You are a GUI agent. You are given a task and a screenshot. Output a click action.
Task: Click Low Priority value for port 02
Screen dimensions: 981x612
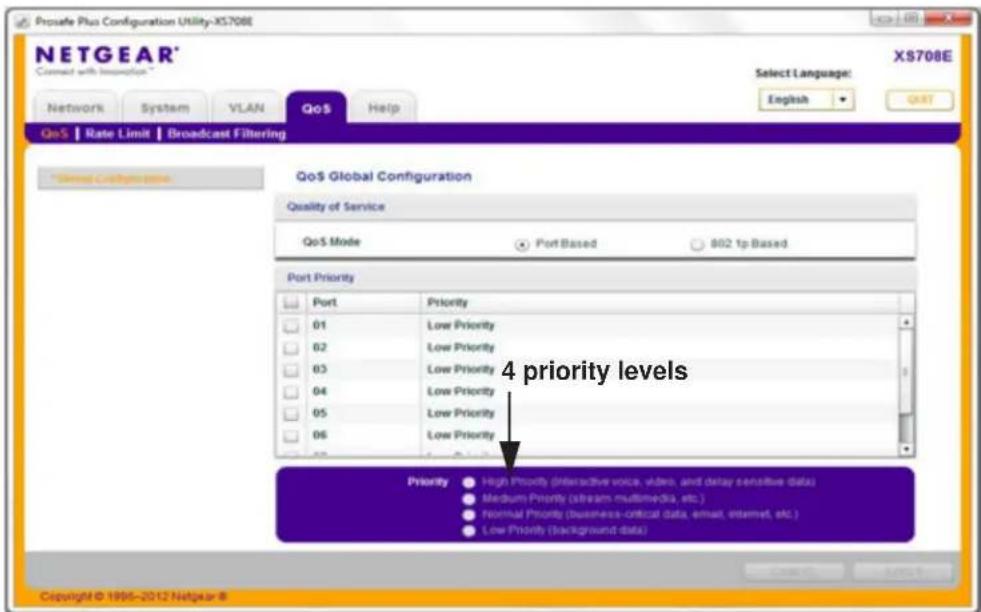460,347
